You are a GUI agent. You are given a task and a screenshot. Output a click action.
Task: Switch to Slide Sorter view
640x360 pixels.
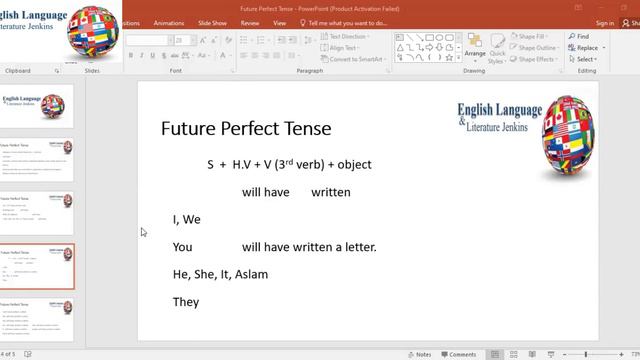click(x=513, y=354)
